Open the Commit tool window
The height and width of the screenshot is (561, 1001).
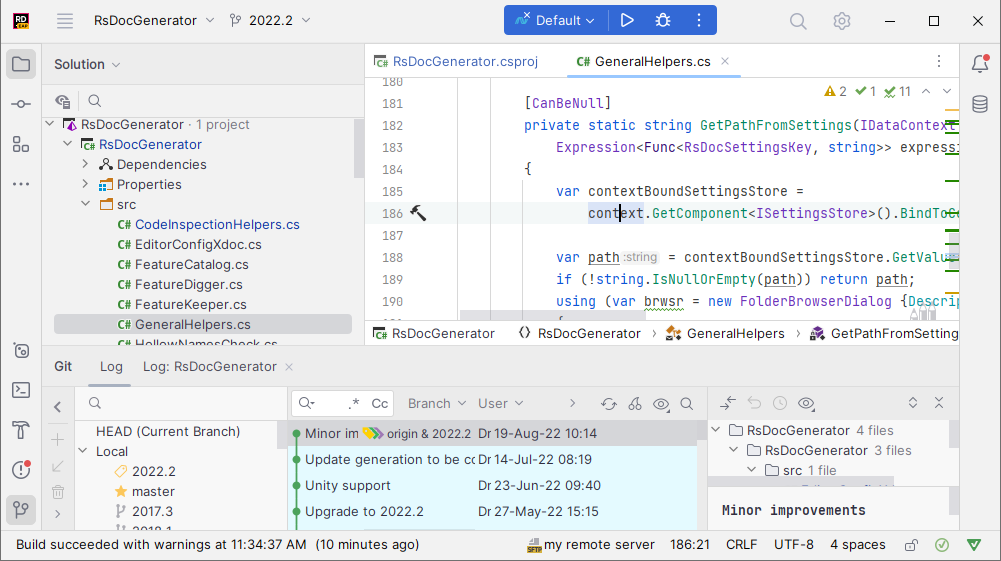tap(21, 104)
